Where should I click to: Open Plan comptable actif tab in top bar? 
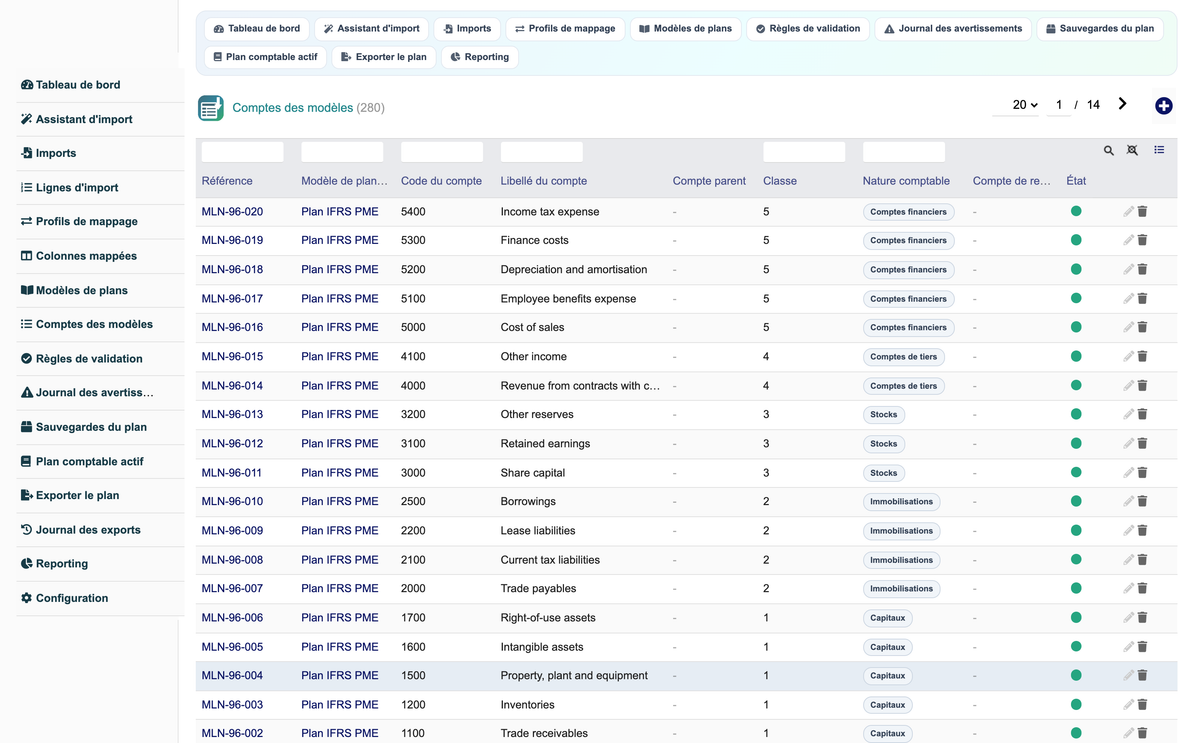tap(265, 57)
